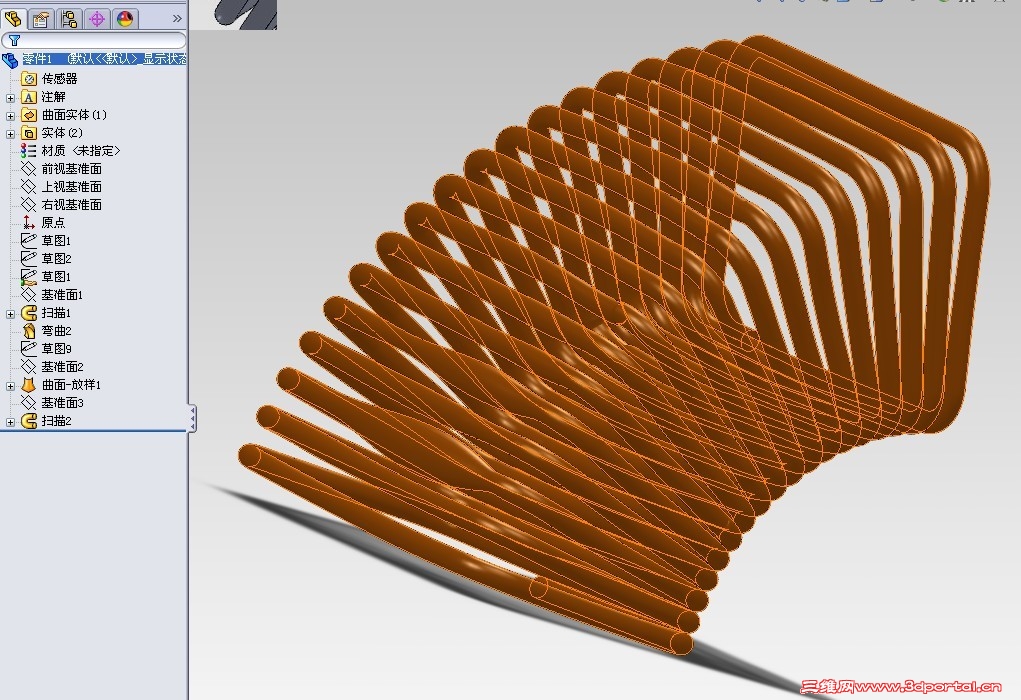Expand the 曲面实体(1) folder
This screenshot has width=1021, height=700.
(x=10, y=116)
